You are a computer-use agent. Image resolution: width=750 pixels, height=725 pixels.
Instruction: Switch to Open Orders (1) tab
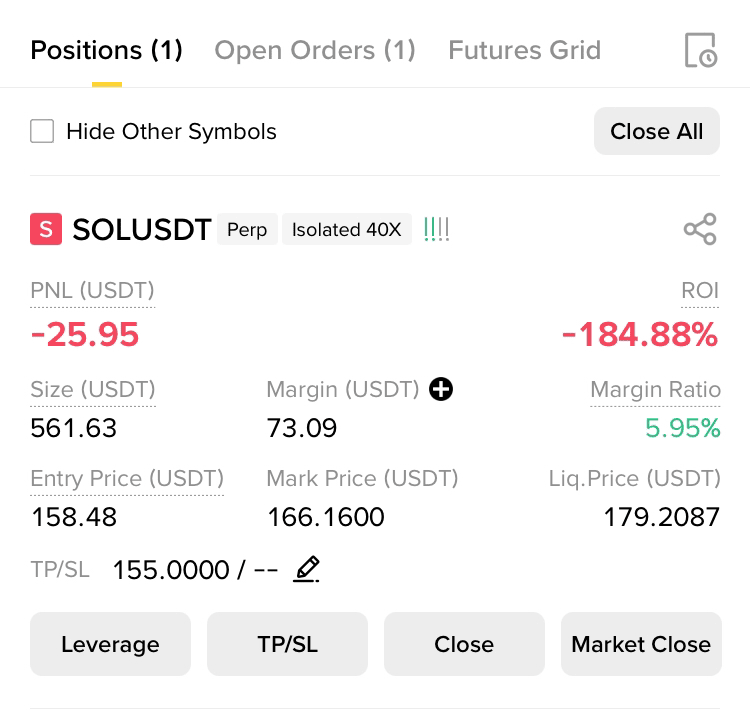315,50
